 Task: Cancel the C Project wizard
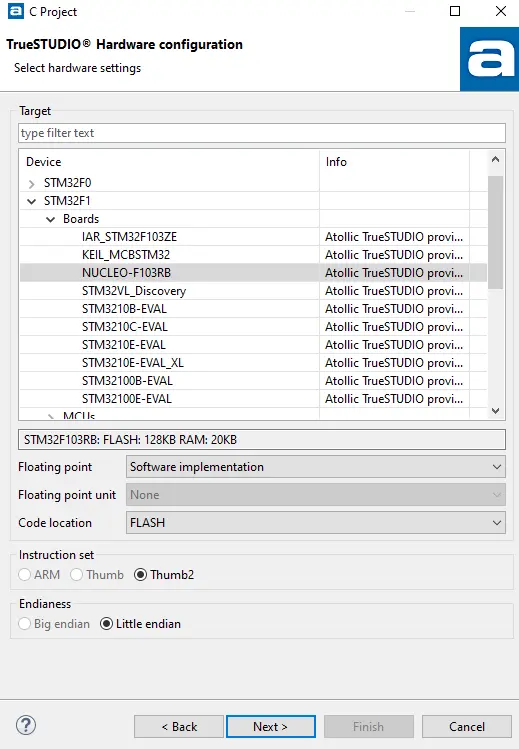pos(466,727)
